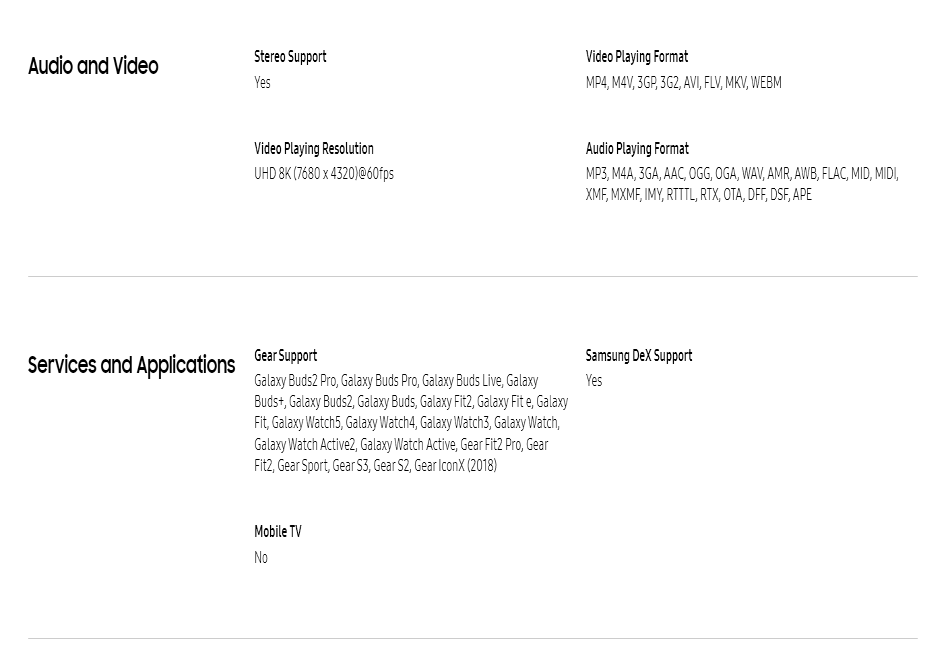Click the UHD 8K (7680 x 4320)@60fps value

[x=324, y=174]
